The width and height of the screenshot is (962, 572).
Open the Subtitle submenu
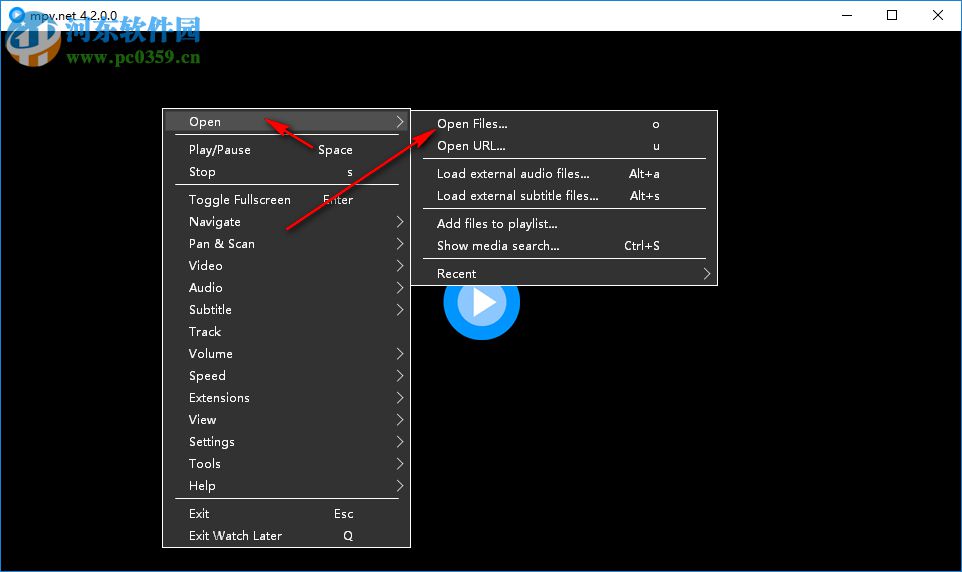pyautogui.click(x=287, y=310)
